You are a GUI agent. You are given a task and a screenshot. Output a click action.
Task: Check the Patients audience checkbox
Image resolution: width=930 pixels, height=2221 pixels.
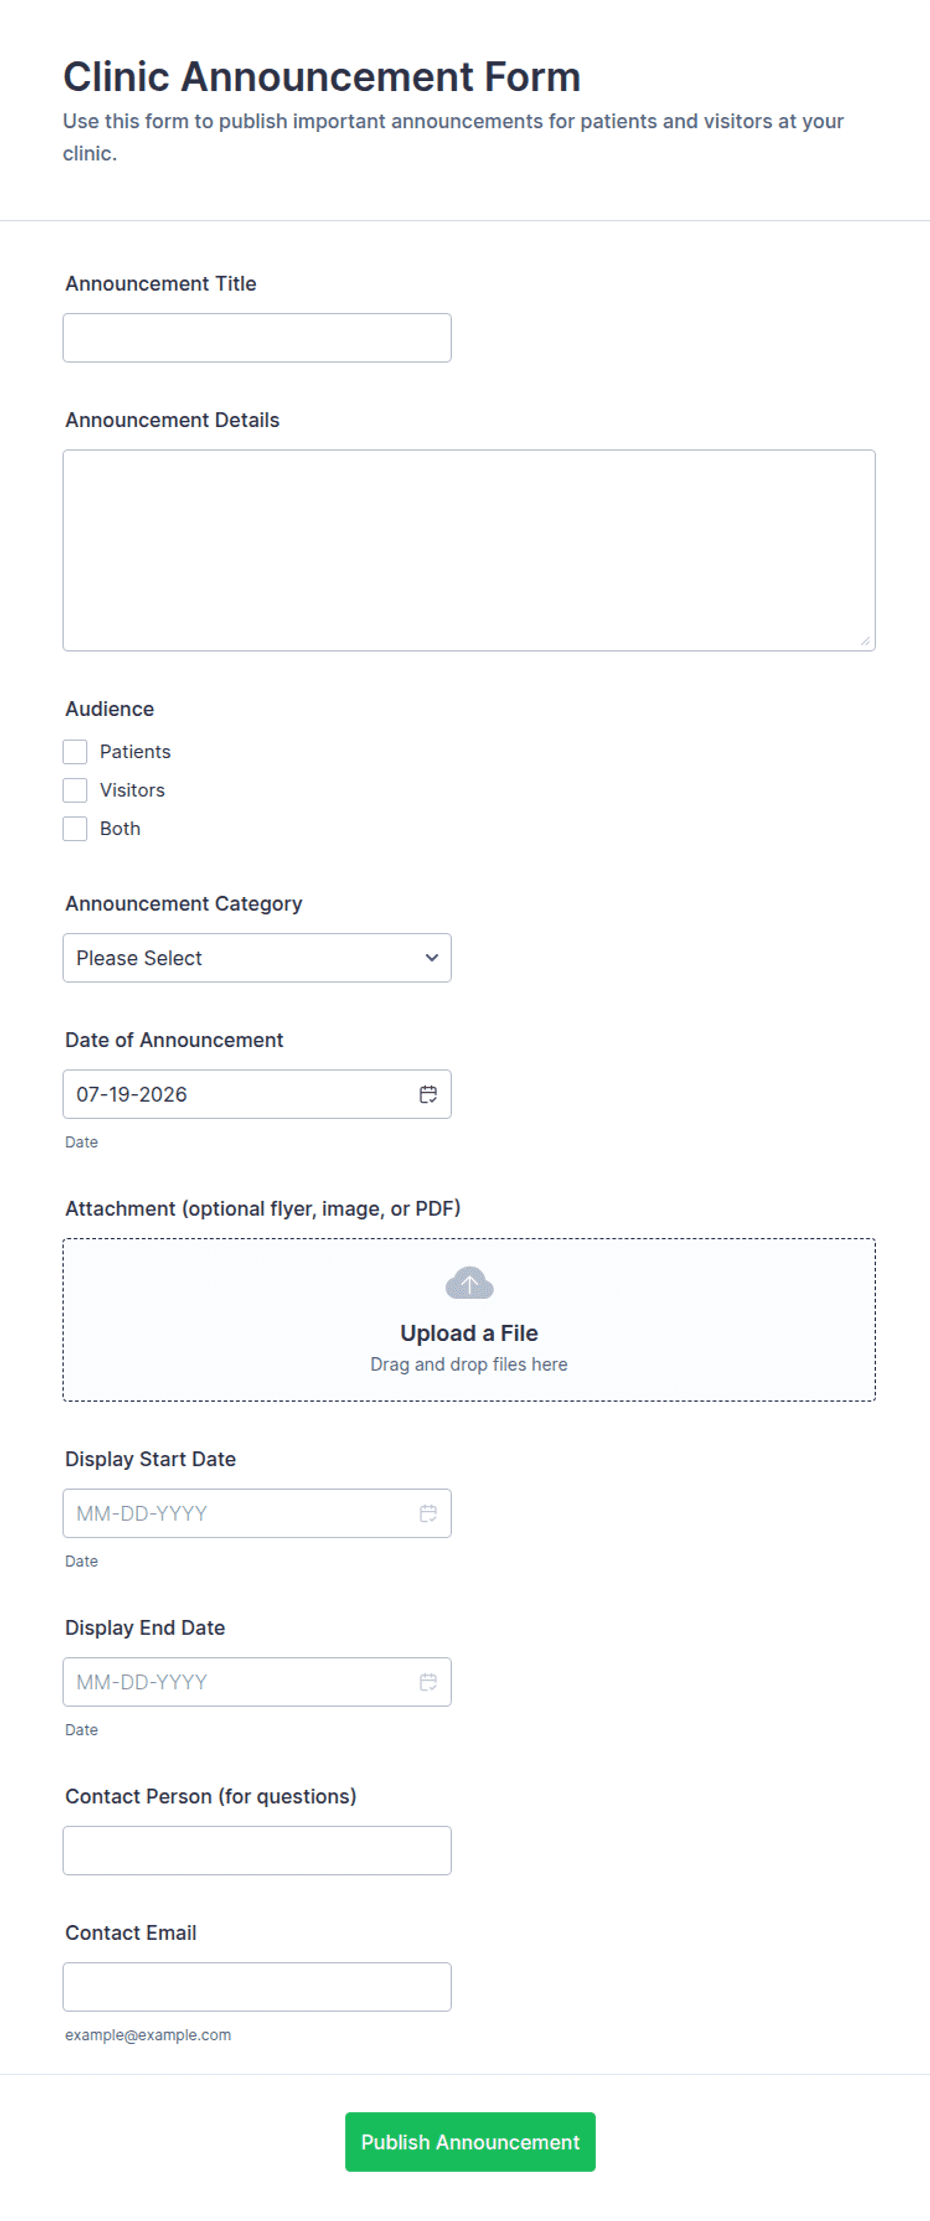point(75,752)
